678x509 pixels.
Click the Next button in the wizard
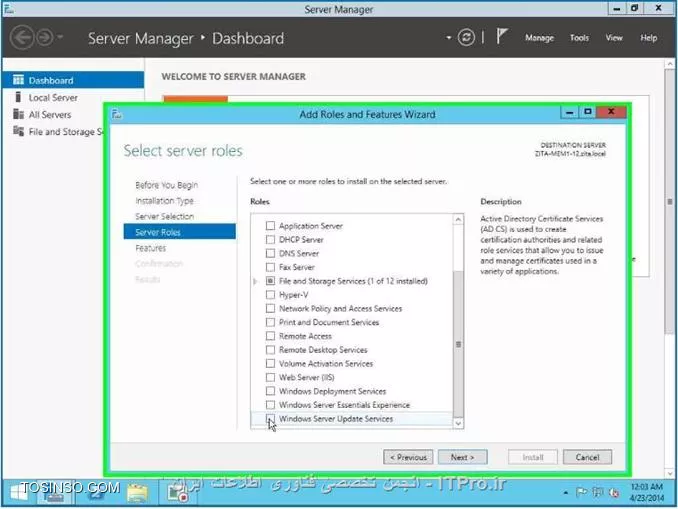462,457
